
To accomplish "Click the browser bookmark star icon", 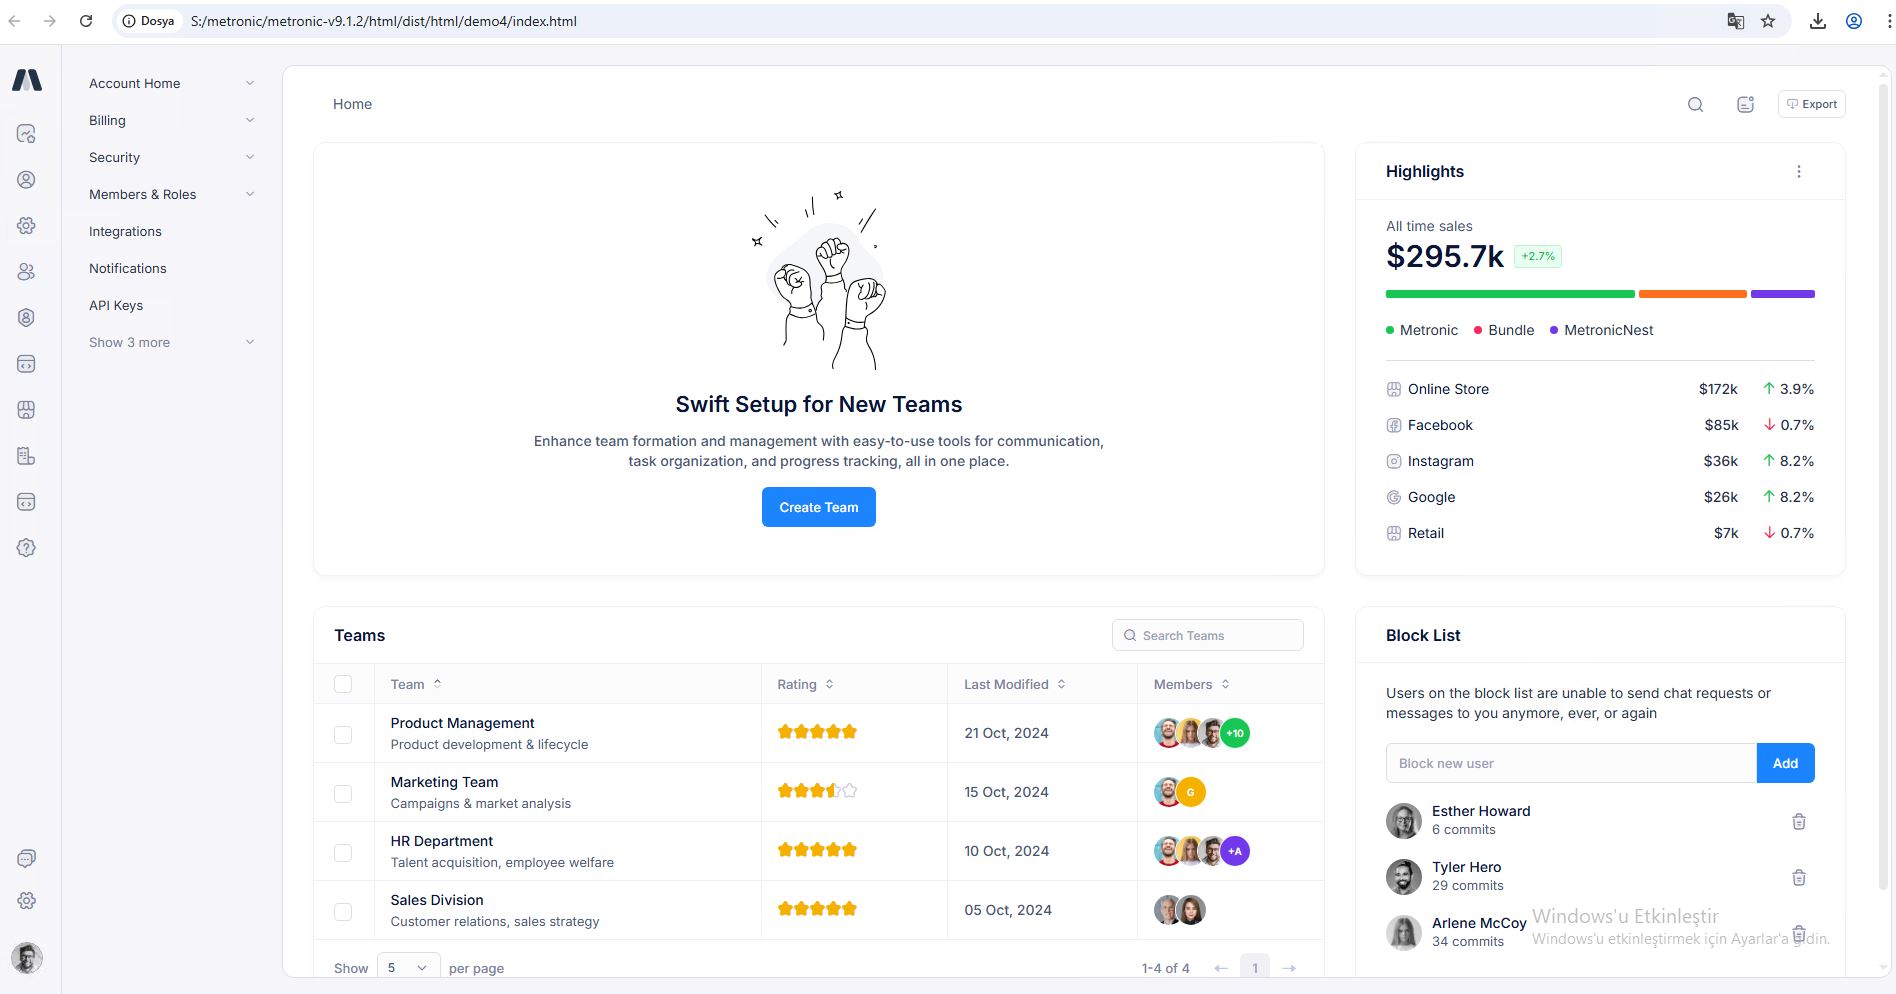I will 1768,21.
